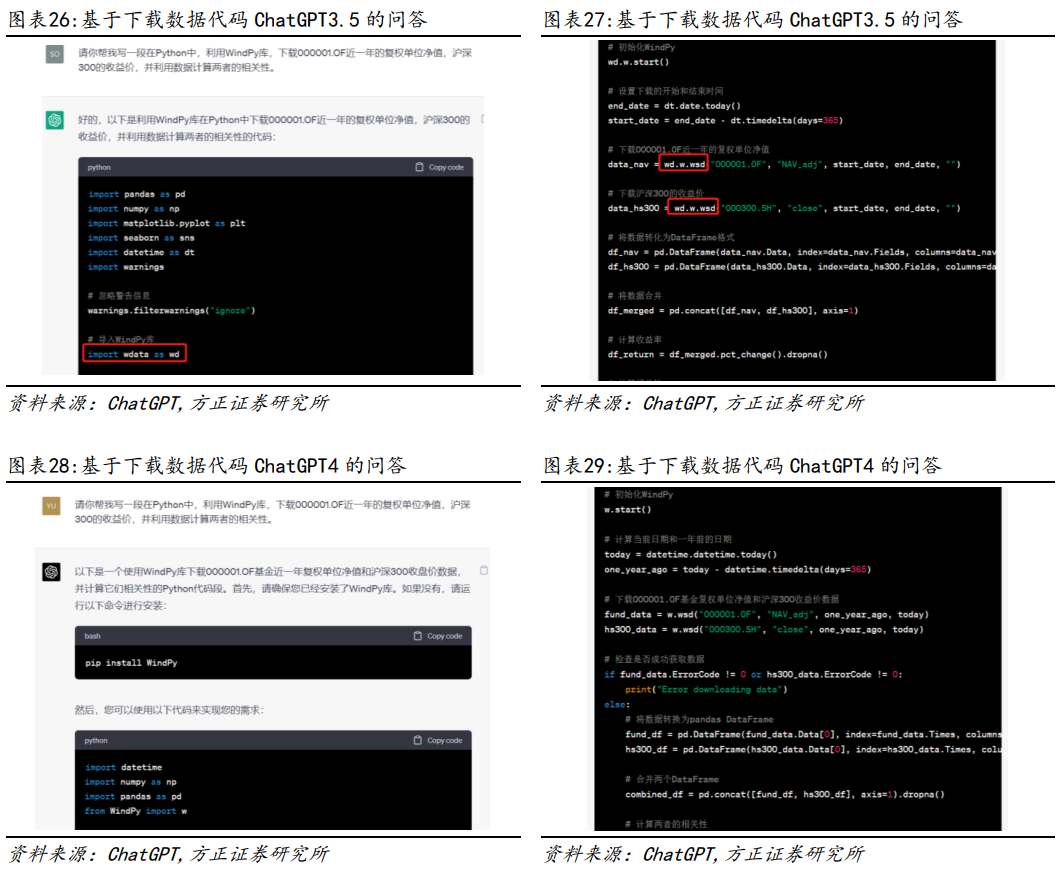This screenshot has height=870, width=1061.
Task: Copy code from the ChatGPT3.5 python block
Action: pos(439,167)
